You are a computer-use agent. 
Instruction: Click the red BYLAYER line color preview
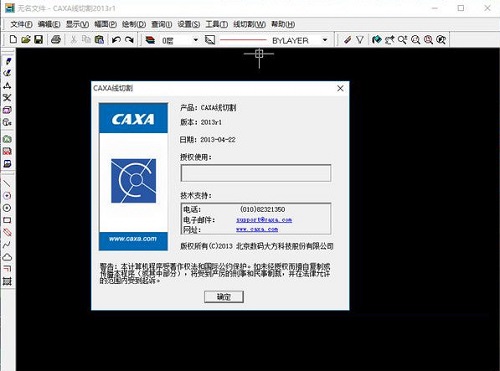(x=243, y=40)
